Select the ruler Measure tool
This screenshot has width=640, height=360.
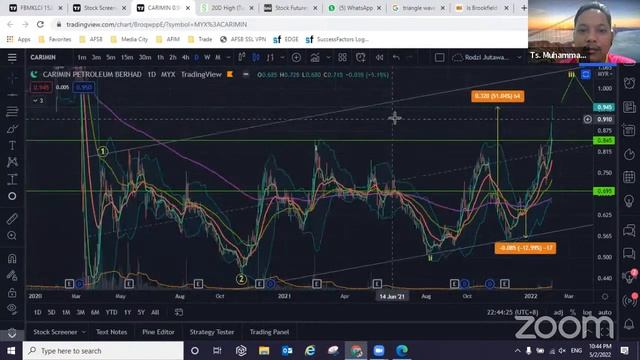coord(12,219)
